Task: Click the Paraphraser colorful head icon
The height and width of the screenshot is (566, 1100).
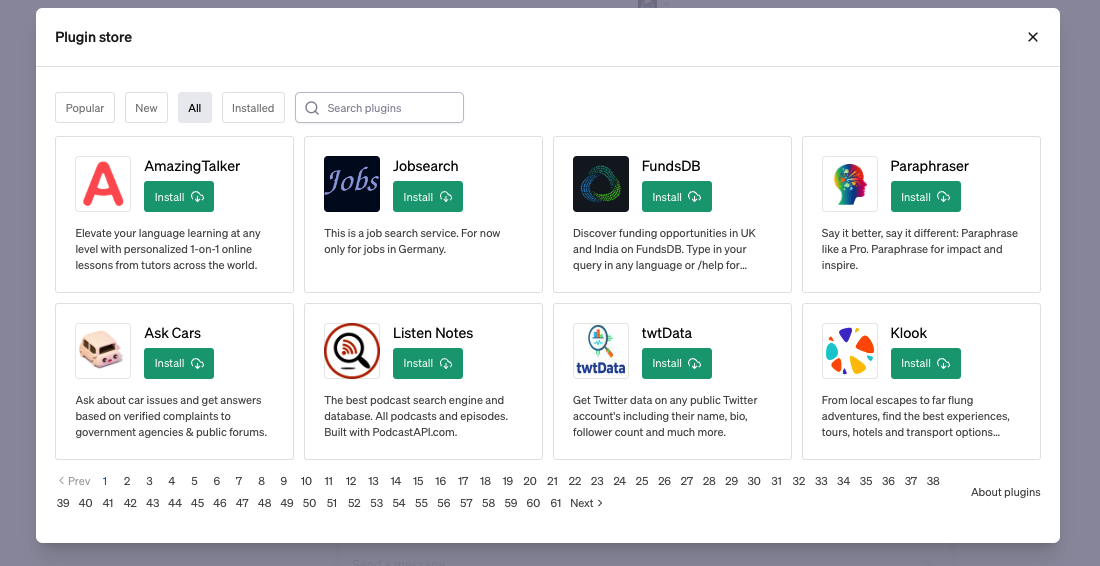Action: tap(850, 184)
